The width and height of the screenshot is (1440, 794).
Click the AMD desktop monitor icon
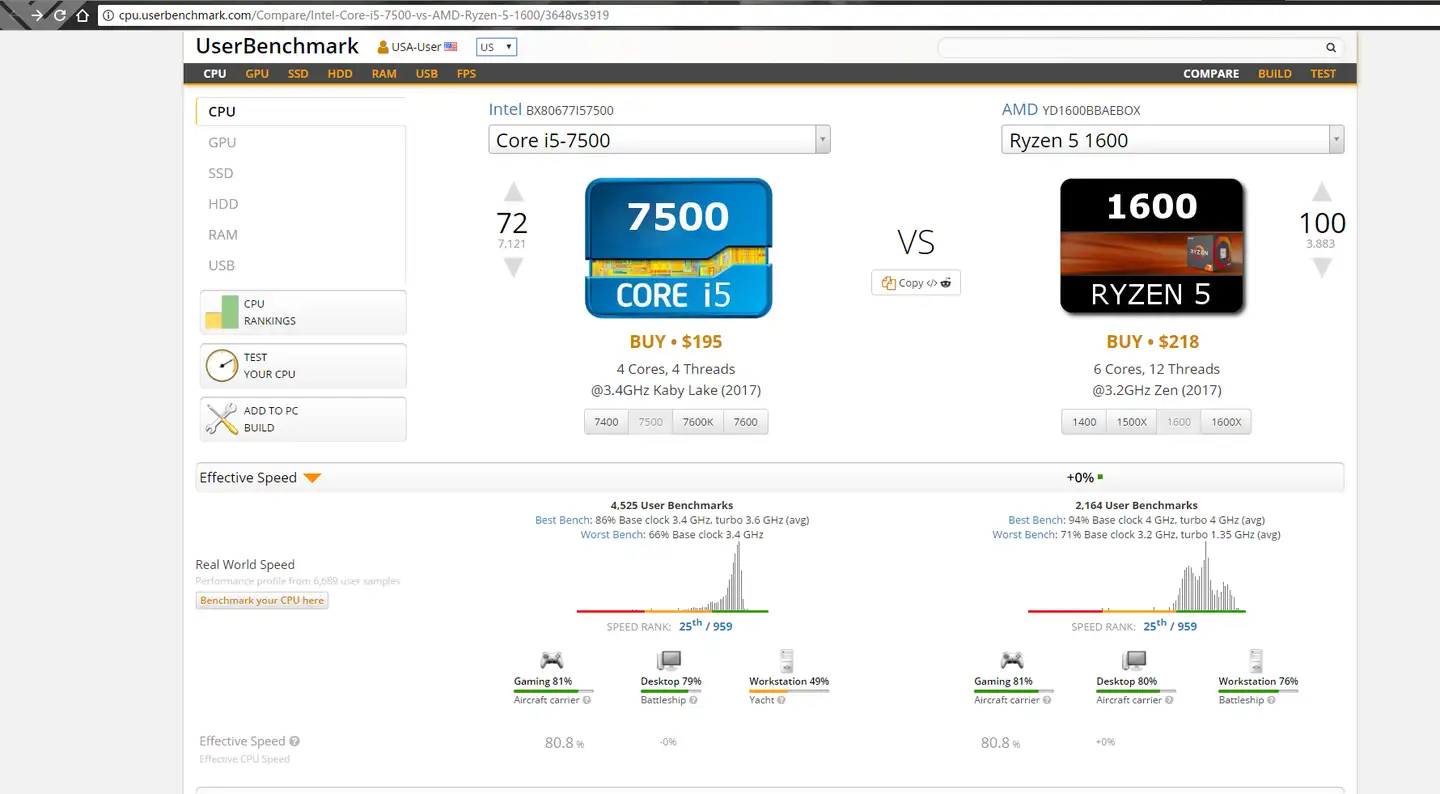point(1134,660)
